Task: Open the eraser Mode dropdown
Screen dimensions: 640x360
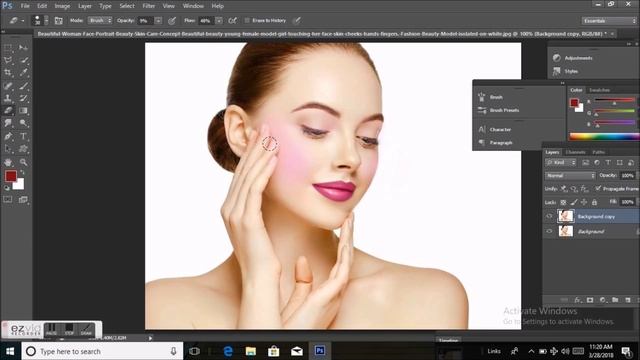Action: click(x=100, y=20)
